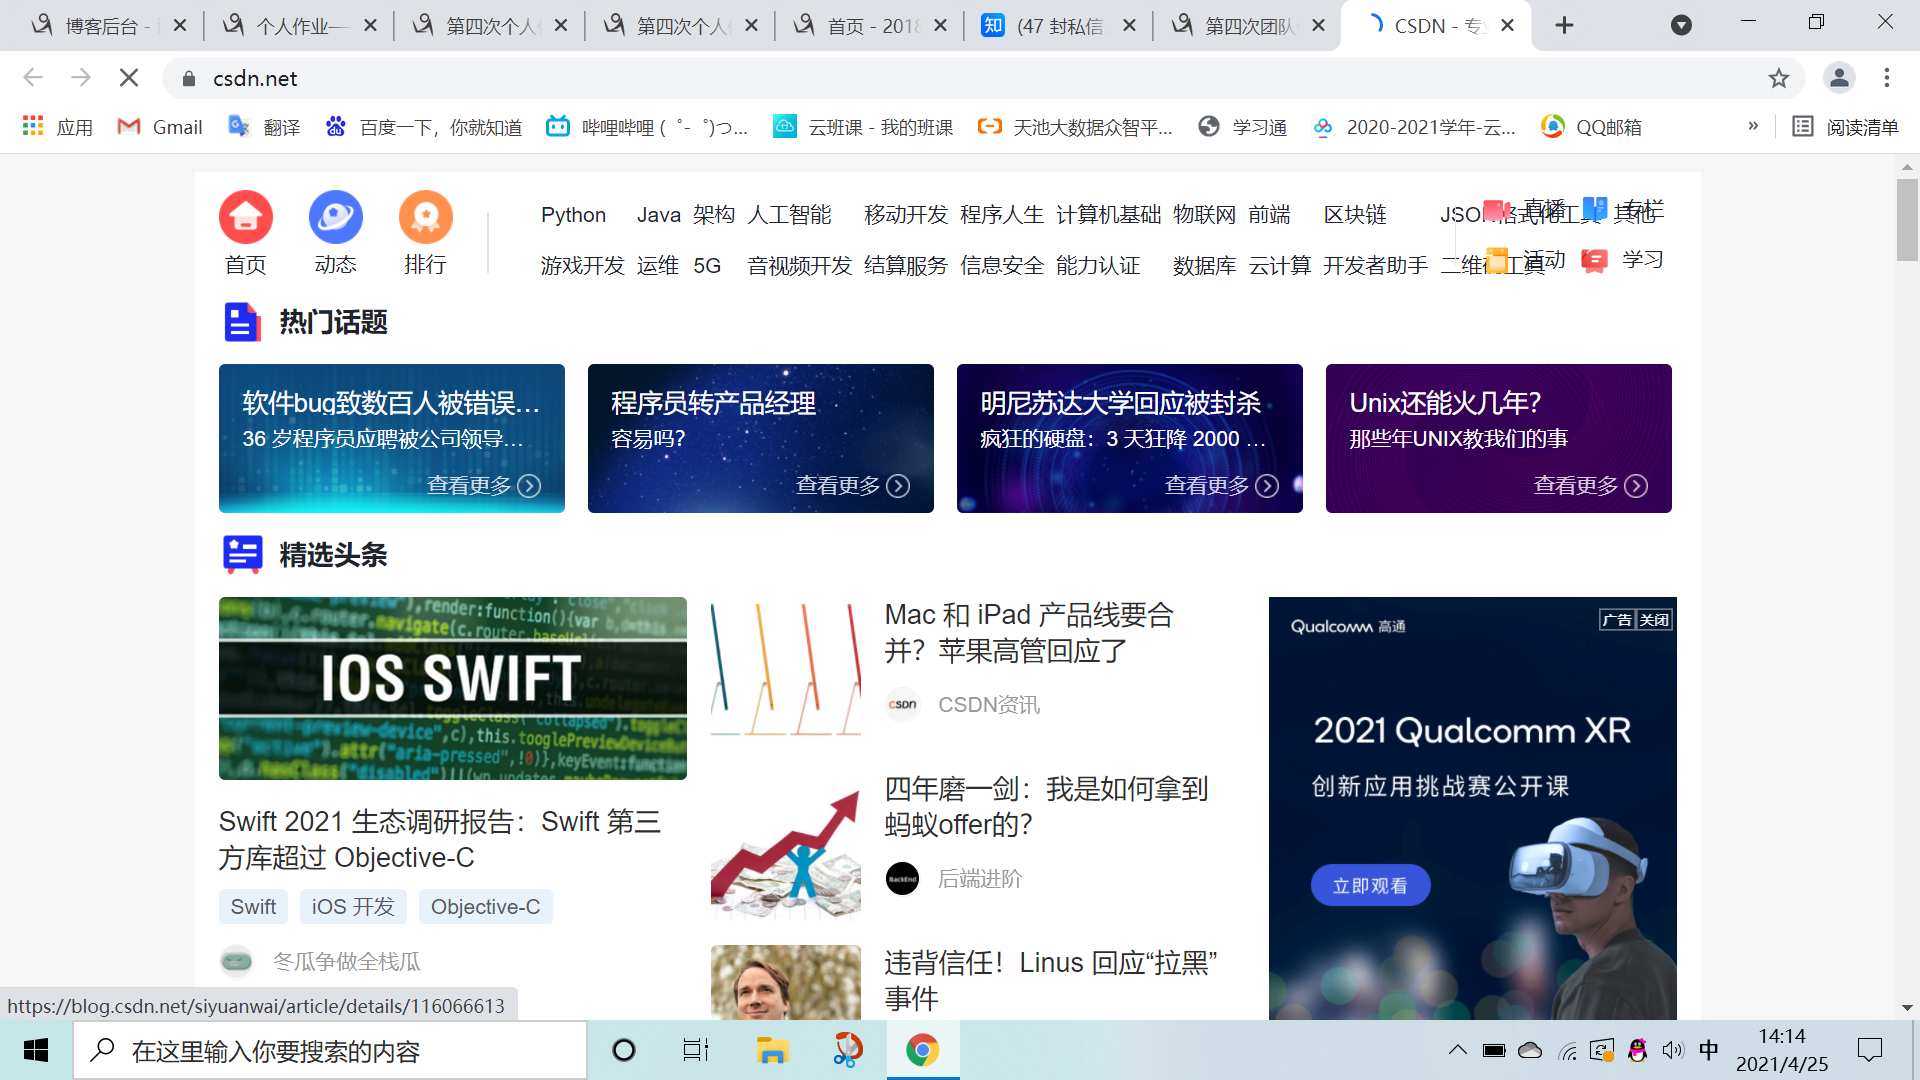Image resolution: width=1920 pixels, height=1080 pixels.
Task: Click the Windows Start button
Action: (36, 1050)
